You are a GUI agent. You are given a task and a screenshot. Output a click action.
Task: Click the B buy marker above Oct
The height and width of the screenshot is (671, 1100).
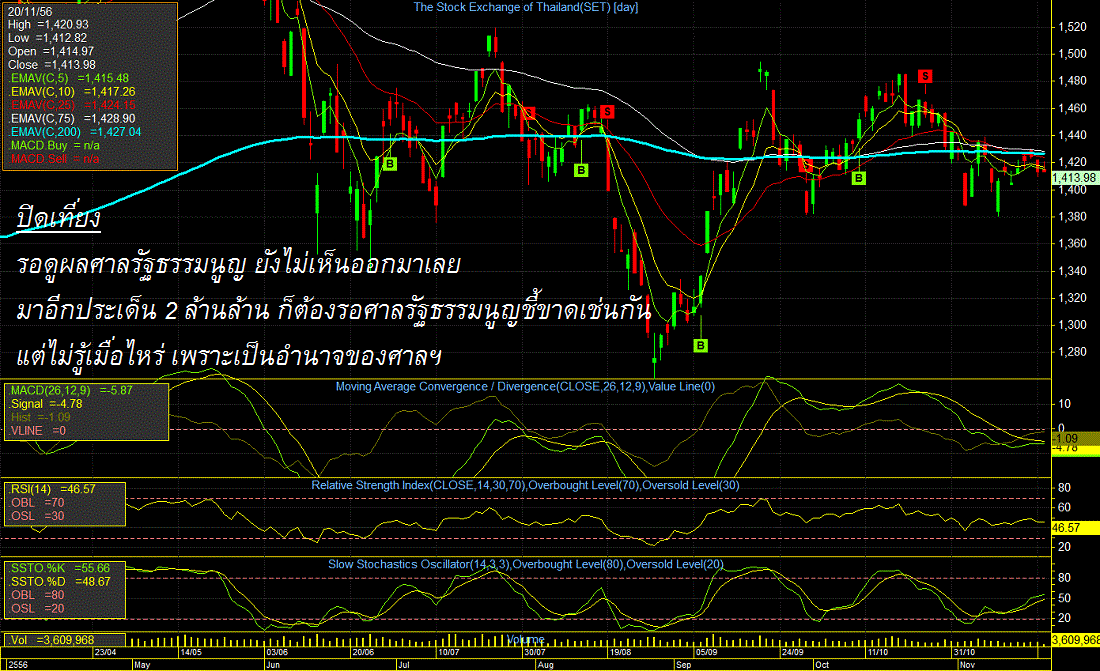[x=859, y=178]
